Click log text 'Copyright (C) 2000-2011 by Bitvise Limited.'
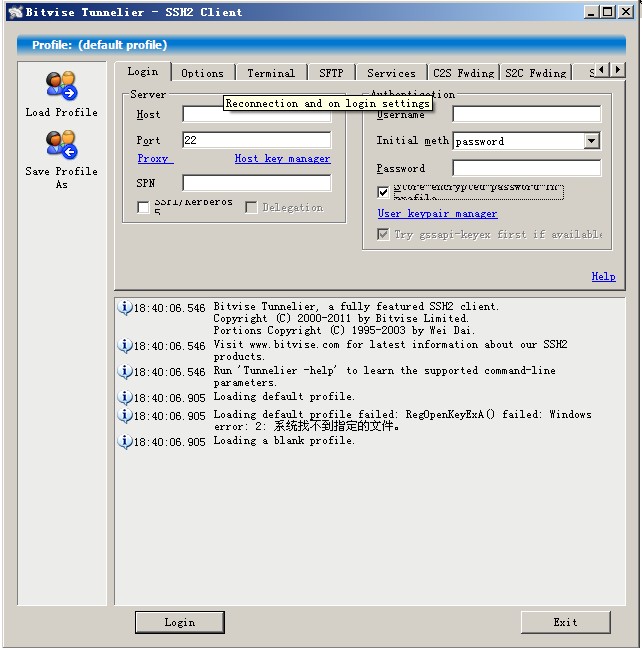Image resolution: width=642 pixels, height=648 pixels. coord(341,318)
